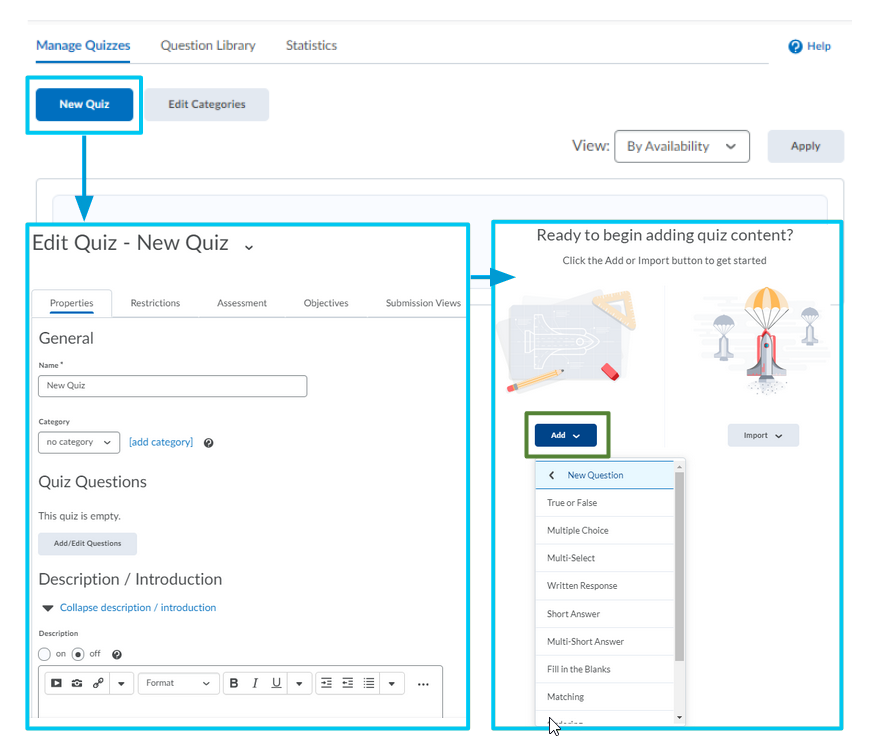Open the By Availability view dropdown
This screenshot has height=748, width=872.
681,146
